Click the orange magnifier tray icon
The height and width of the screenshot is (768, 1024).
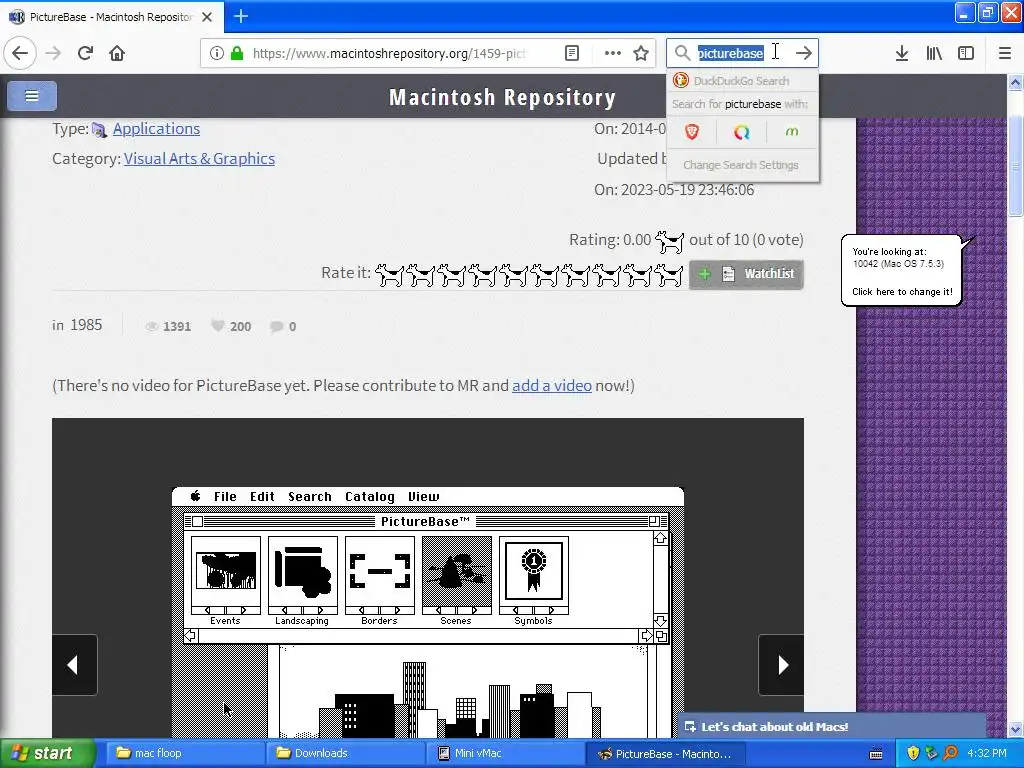(950, 753)
